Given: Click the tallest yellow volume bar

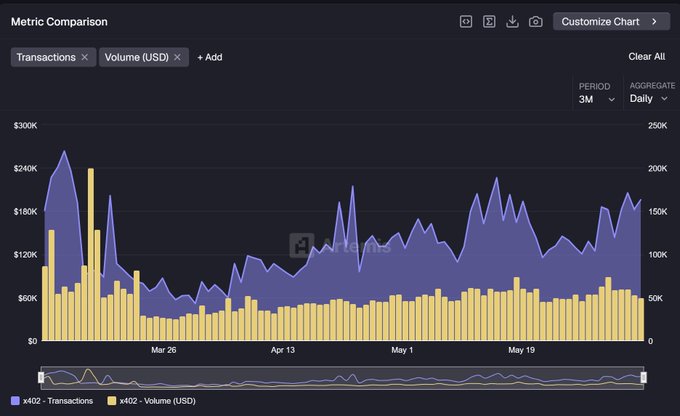Looking at the screenshot, I should click(91, 255).
